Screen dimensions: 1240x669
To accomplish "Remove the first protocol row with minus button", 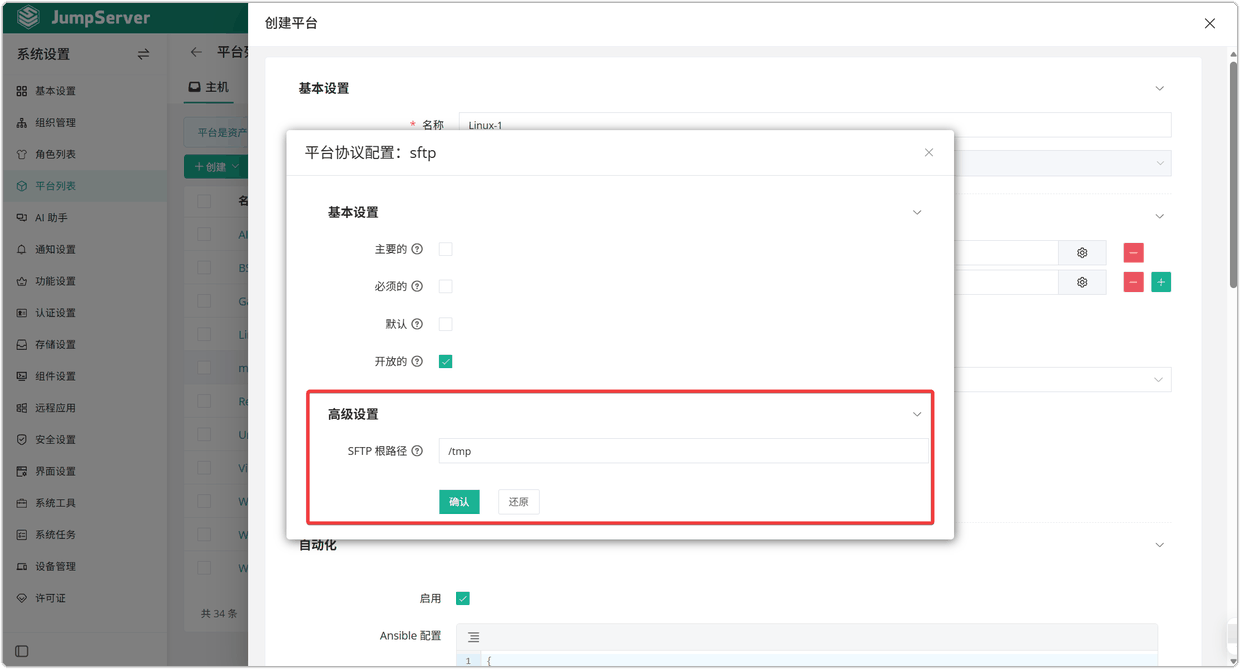I will coord(1133,253).
